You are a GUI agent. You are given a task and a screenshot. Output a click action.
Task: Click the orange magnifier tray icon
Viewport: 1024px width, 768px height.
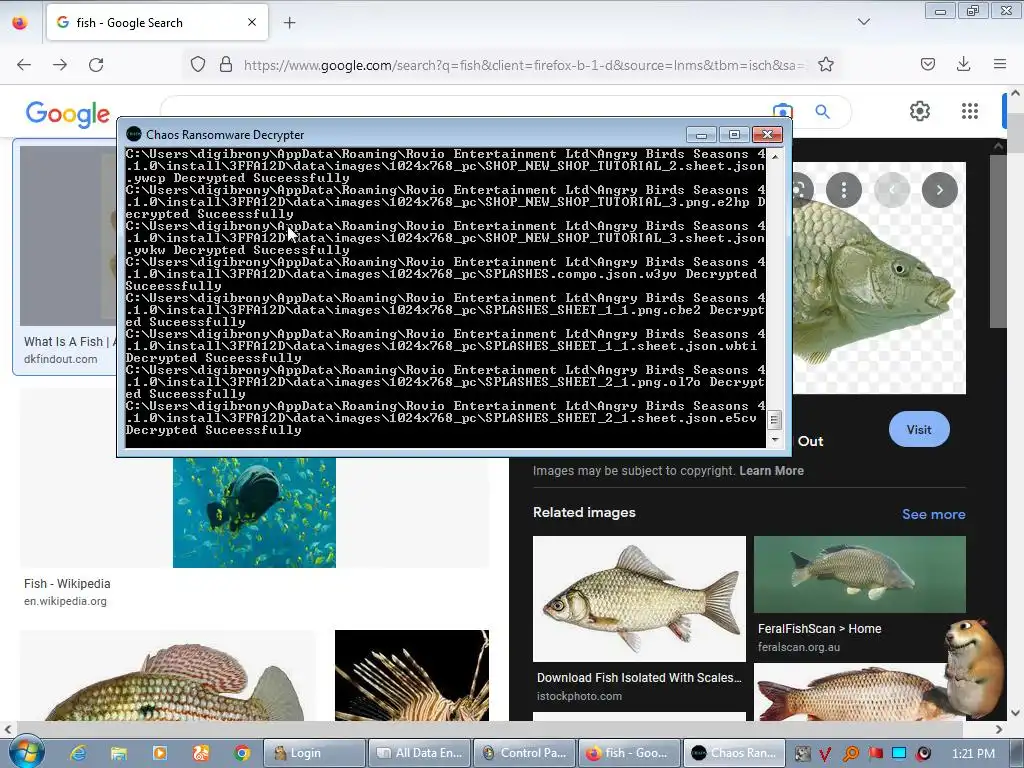(x=850, y=754)
